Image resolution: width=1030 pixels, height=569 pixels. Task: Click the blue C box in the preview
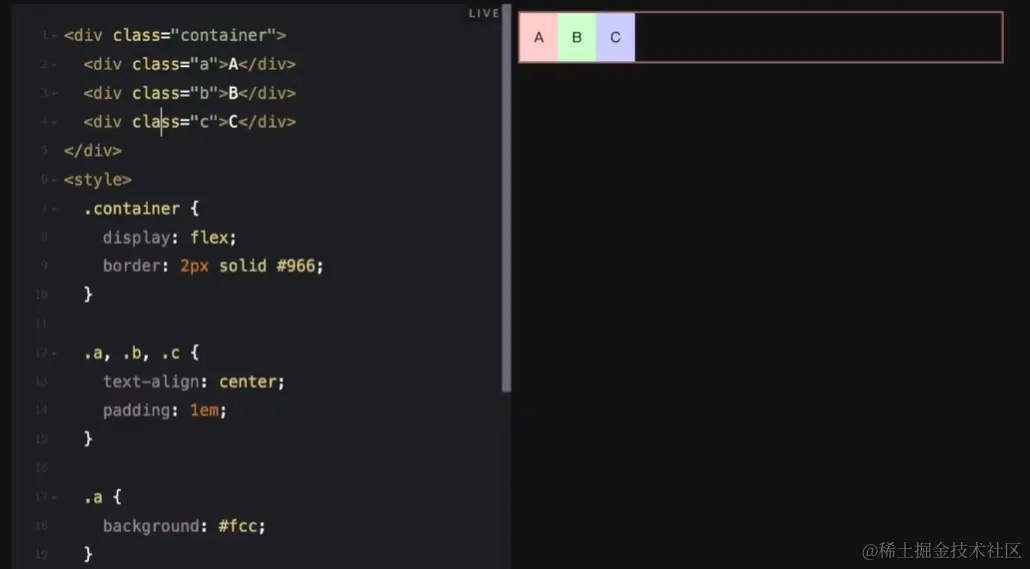616,37
